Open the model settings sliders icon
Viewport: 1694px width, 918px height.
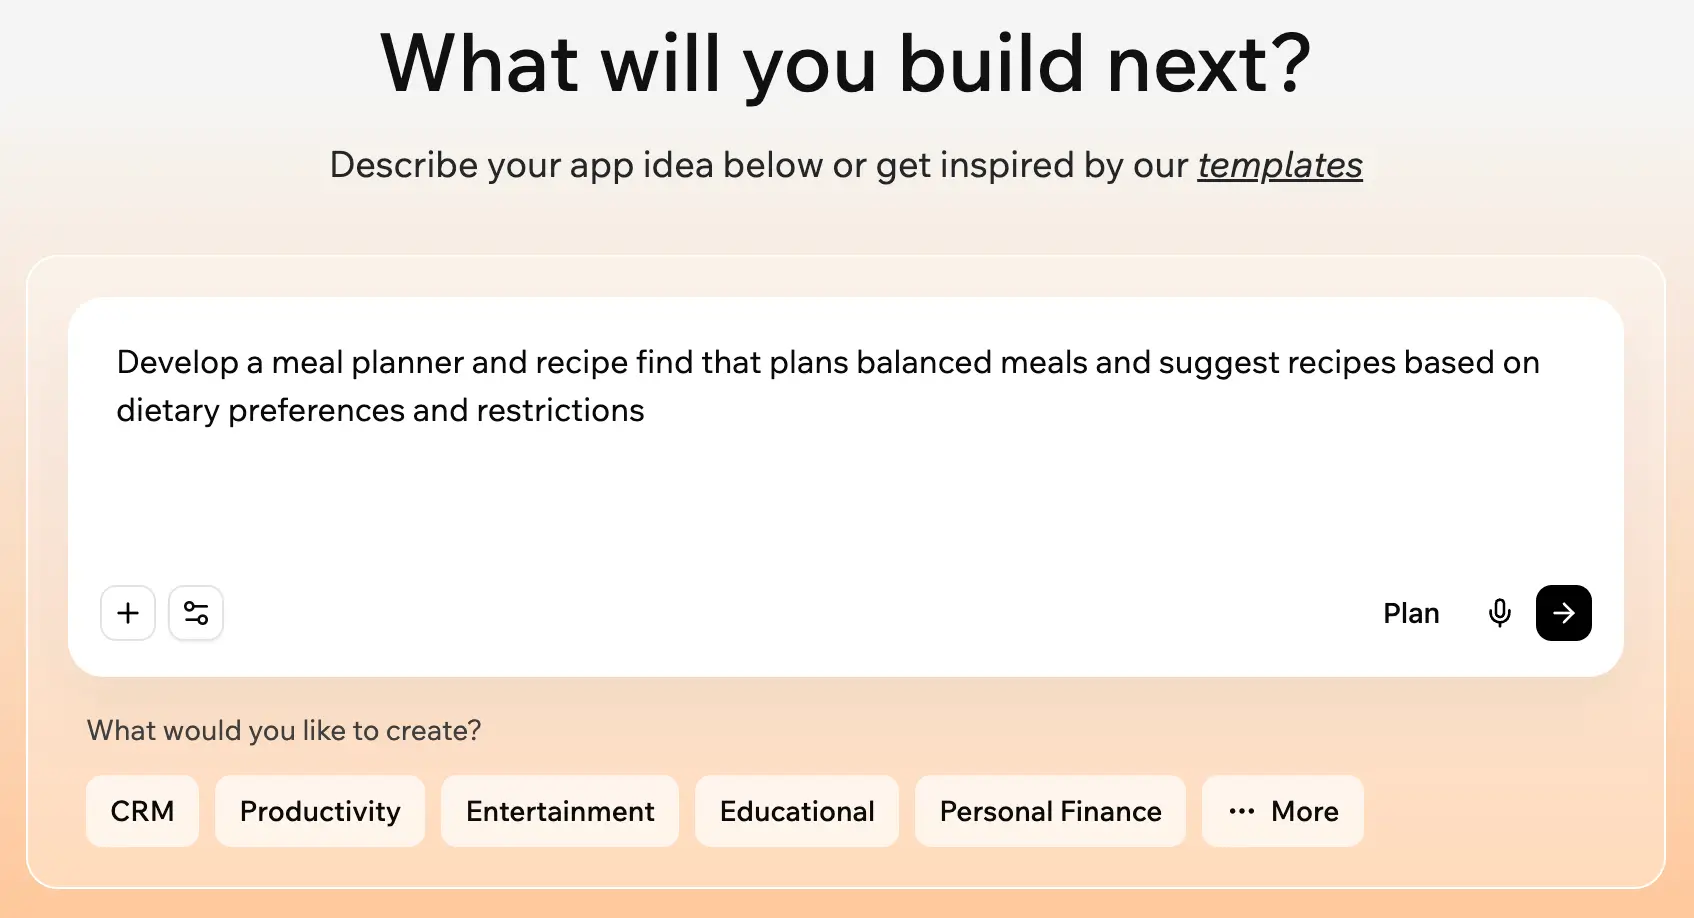[x=196, y=613]
